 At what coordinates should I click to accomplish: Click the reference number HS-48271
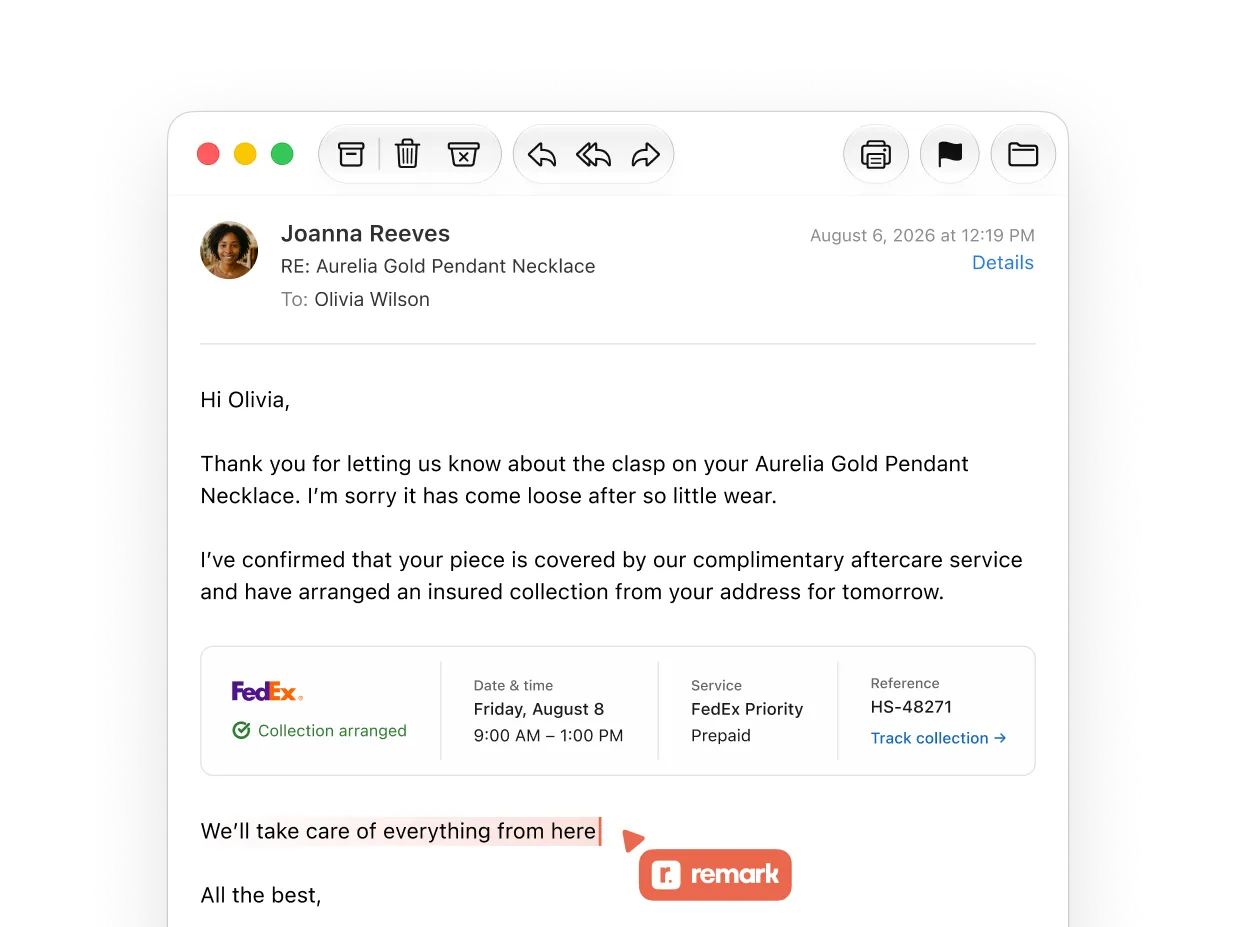(x=911, y=707)
